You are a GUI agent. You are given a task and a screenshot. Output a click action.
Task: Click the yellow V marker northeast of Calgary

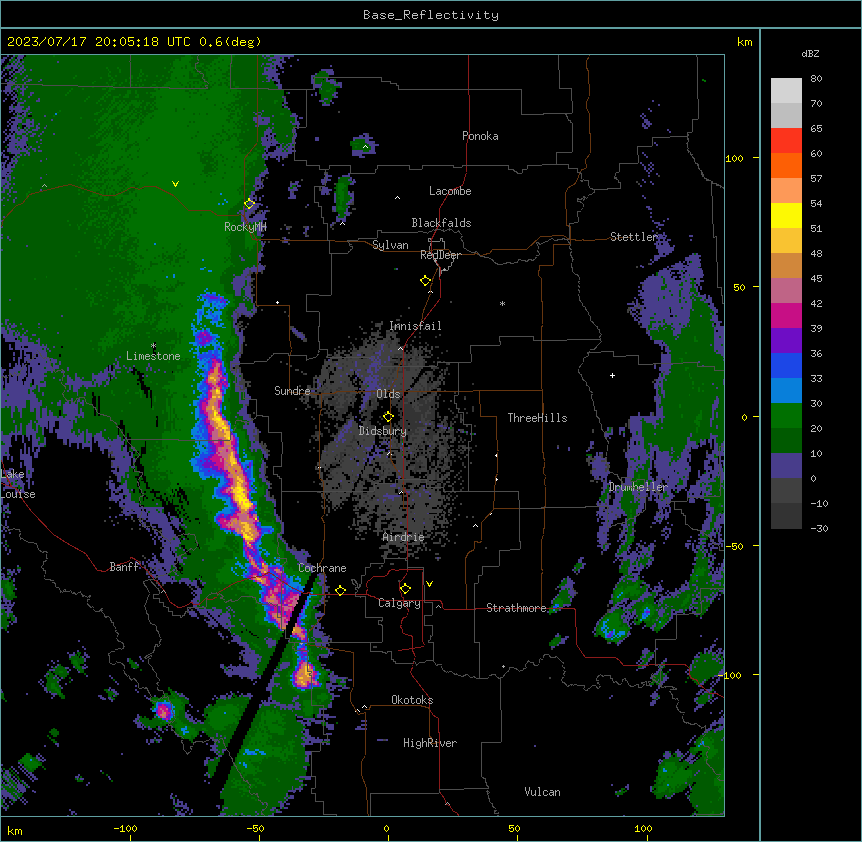point(429,584)
